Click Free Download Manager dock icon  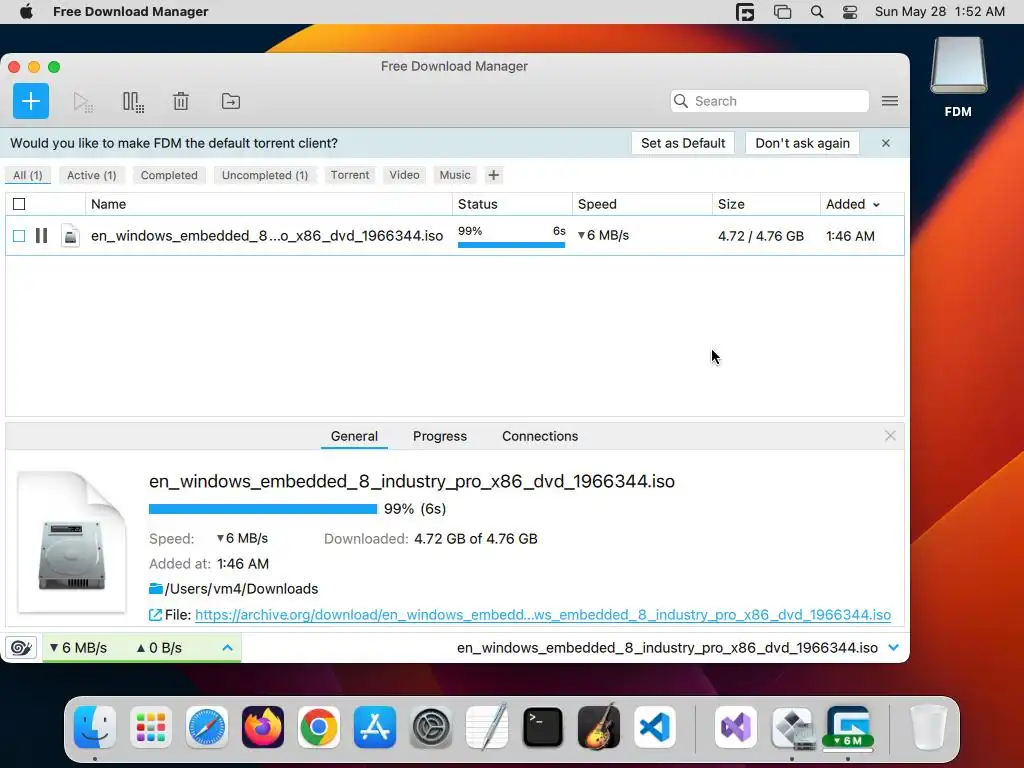pos(848,727)
